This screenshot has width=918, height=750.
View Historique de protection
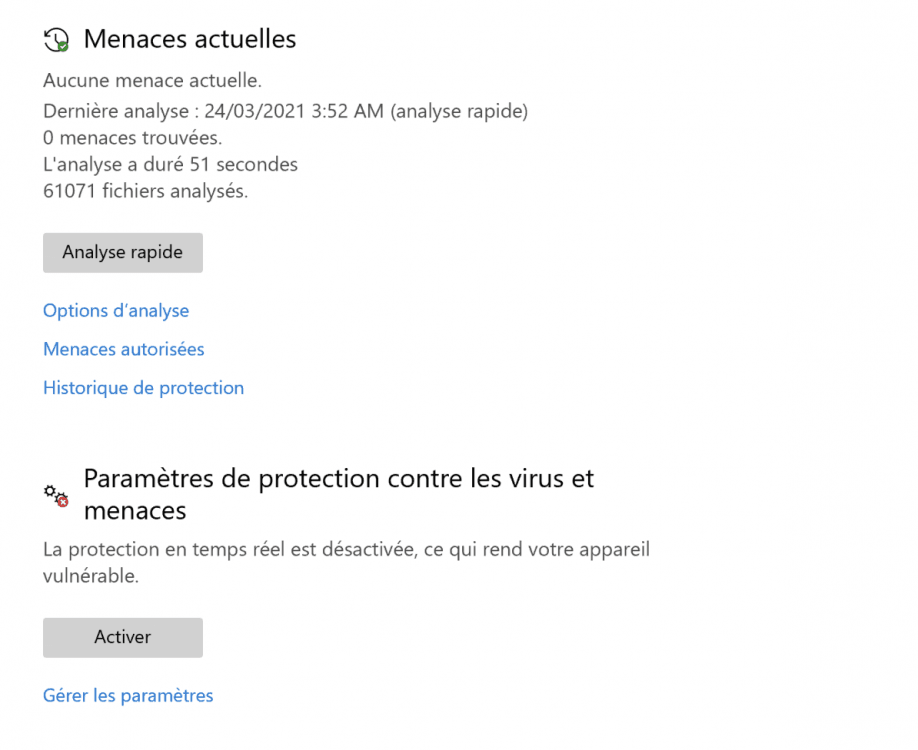(x=143, y=388)
